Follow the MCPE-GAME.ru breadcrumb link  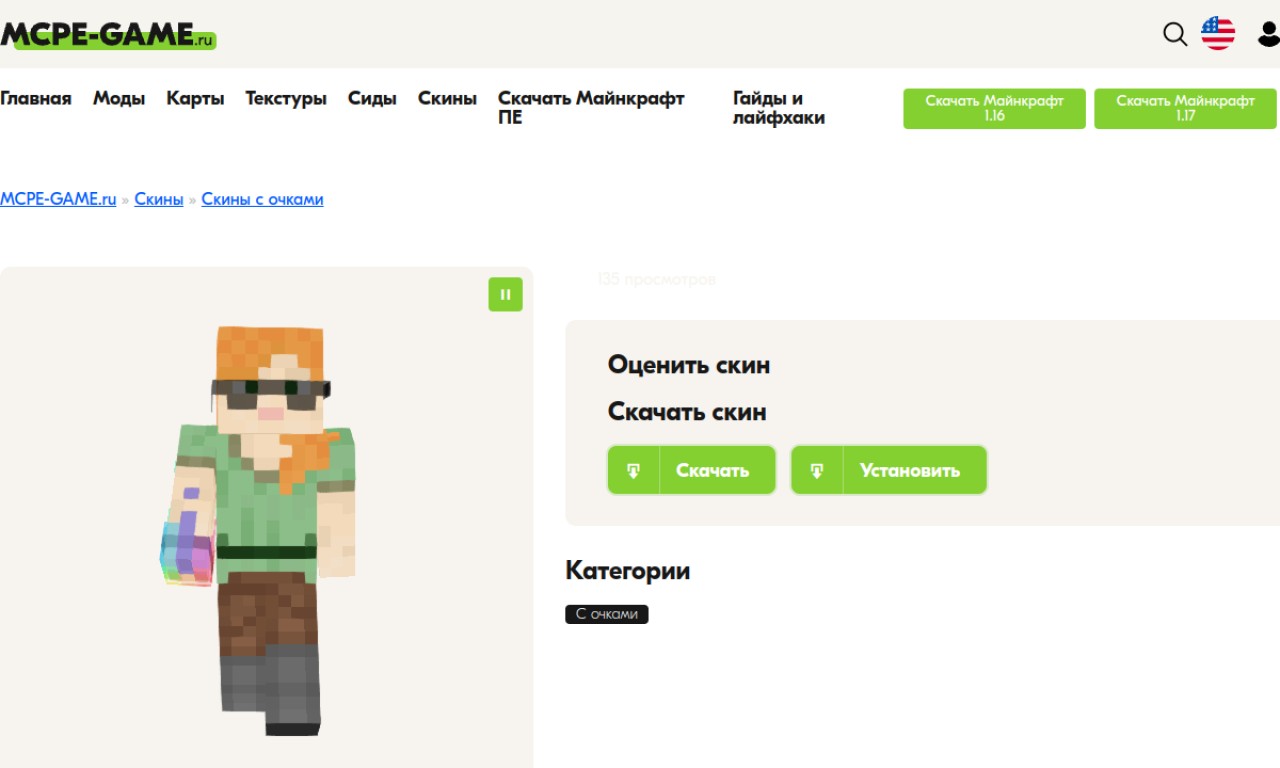click(x=58, y=199)
